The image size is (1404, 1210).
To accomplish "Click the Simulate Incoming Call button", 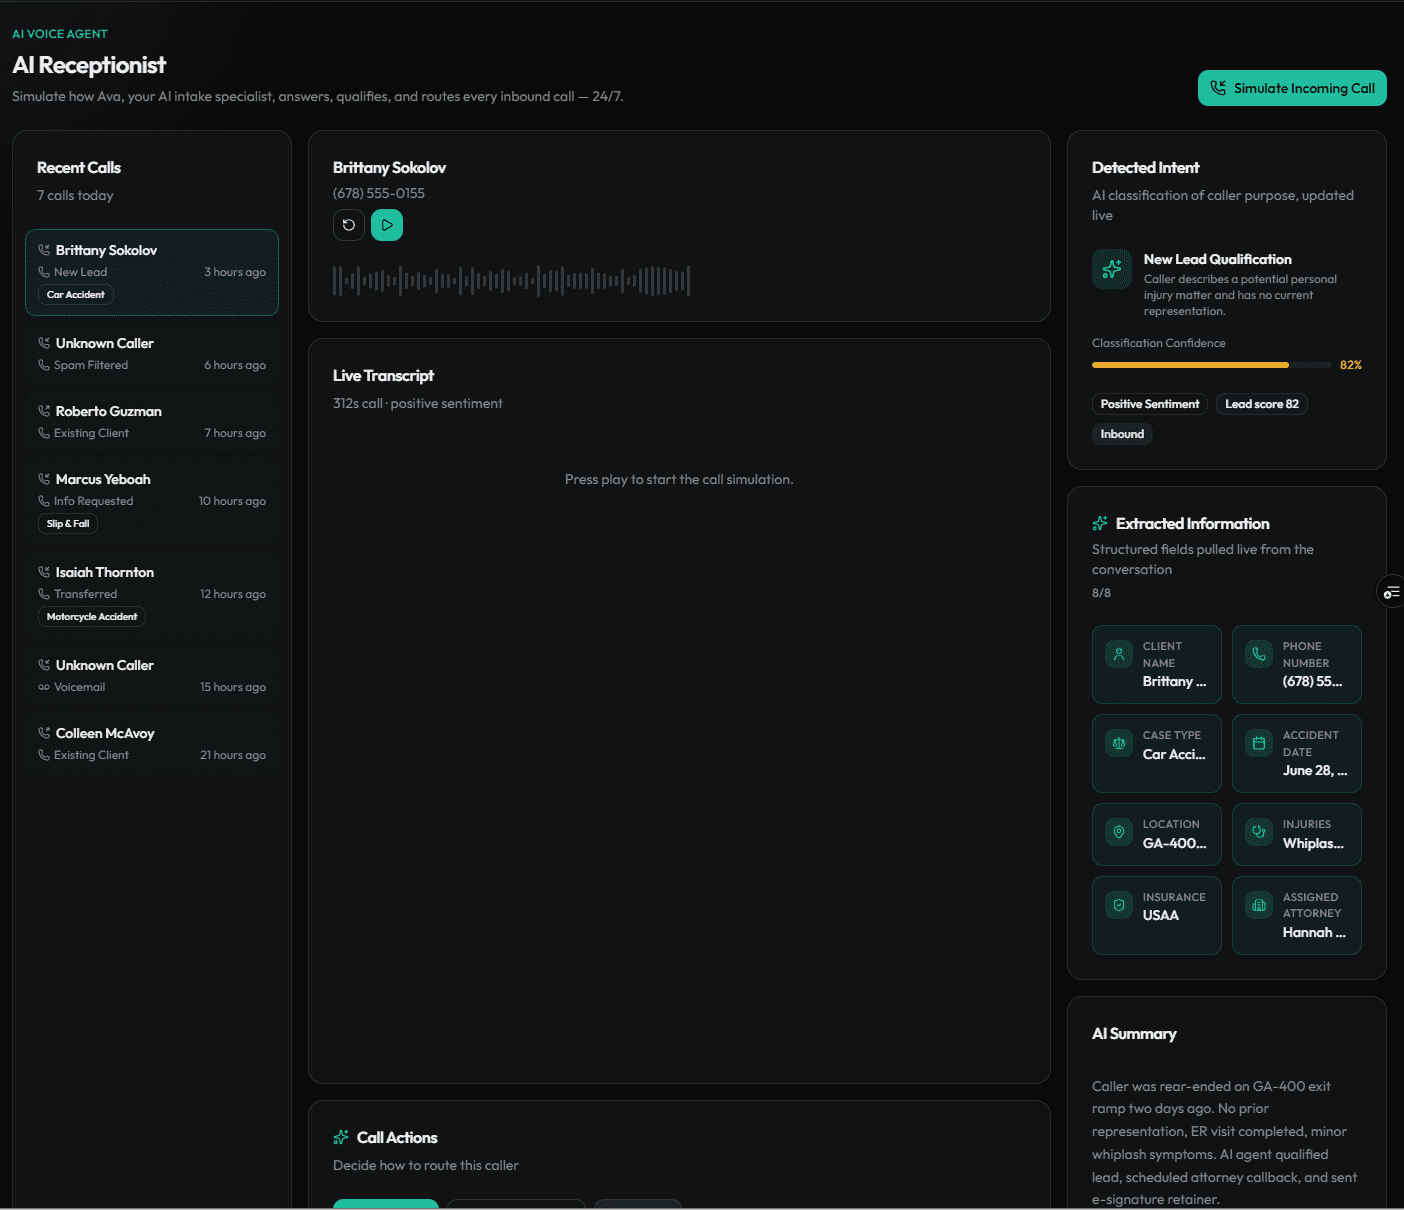I will click(1292, 88).
